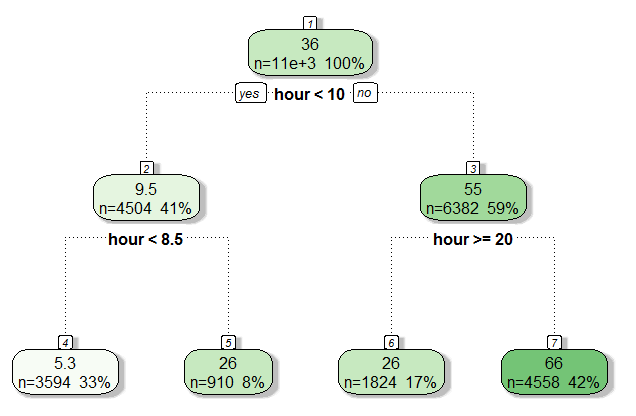
Task: Select split text 'hour < 8.5'
Action: [146, 239]
